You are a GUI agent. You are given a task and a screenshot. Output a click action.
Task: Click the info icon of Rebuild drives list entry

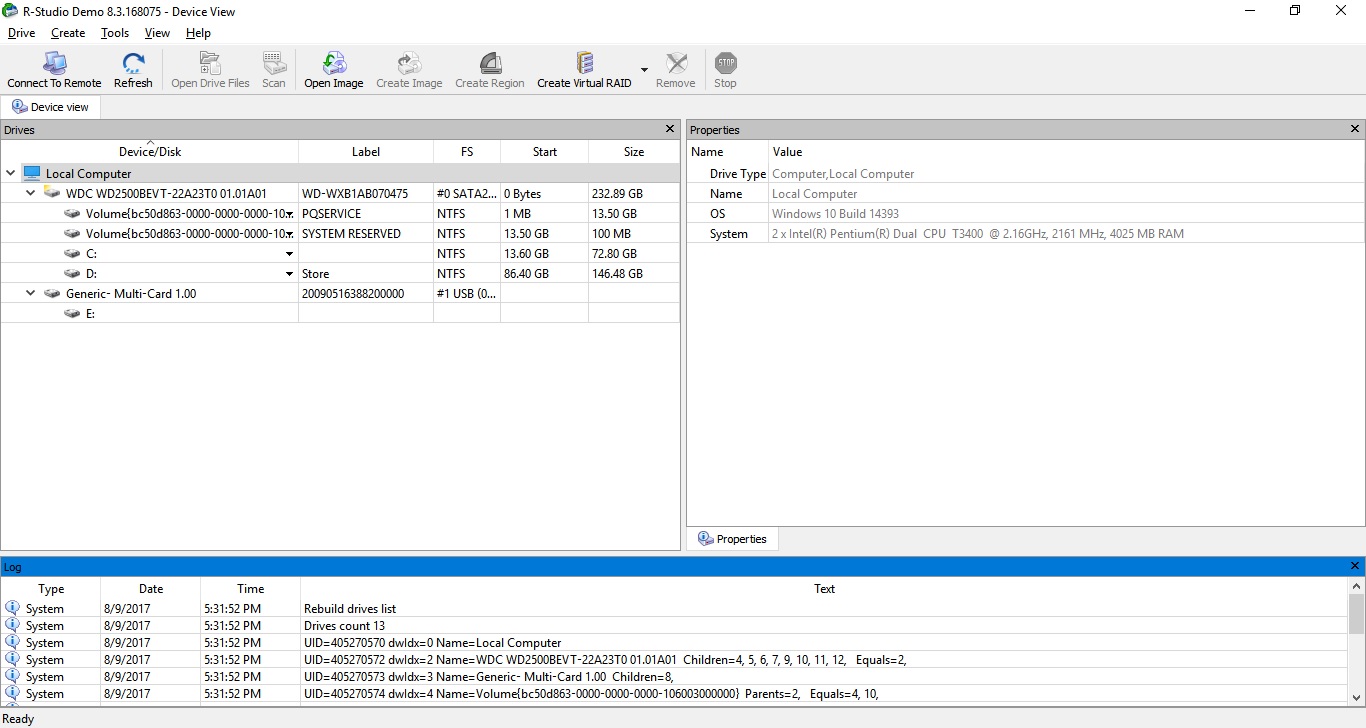coord(12,608)
